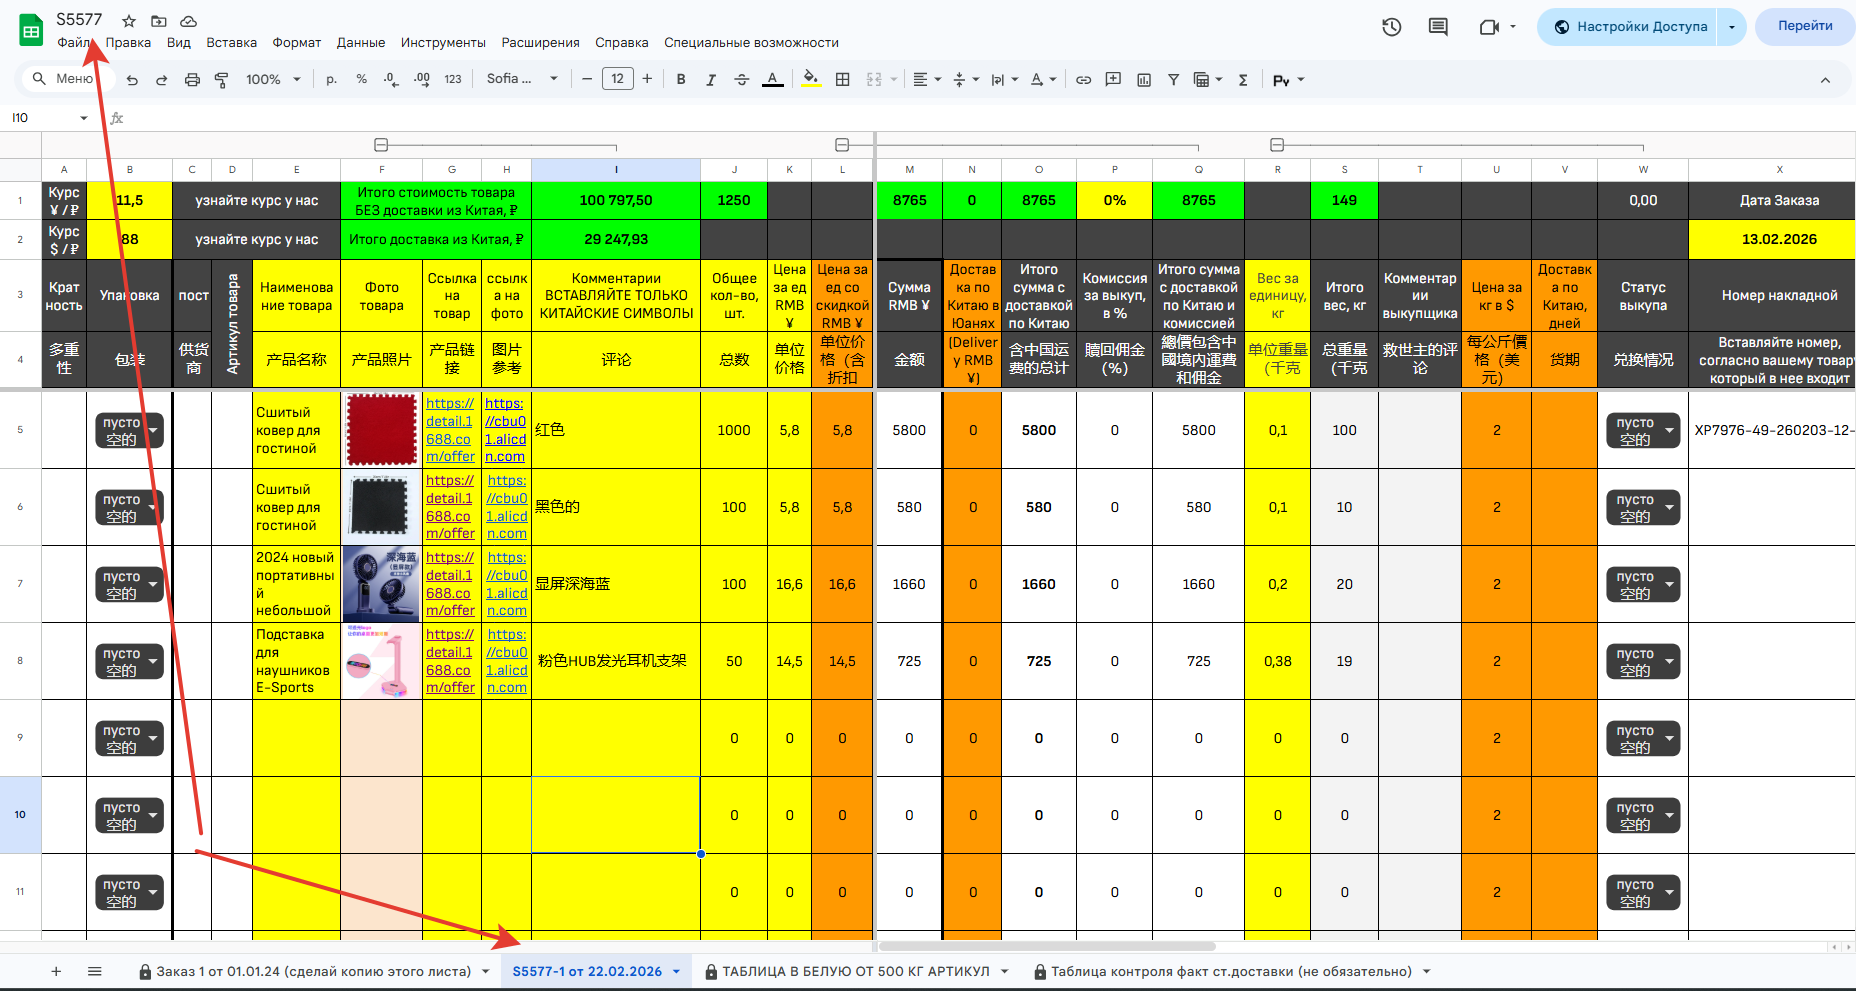
Task: Click the insert link icon
Action: pyautogui.click(x=1083, y=80)
